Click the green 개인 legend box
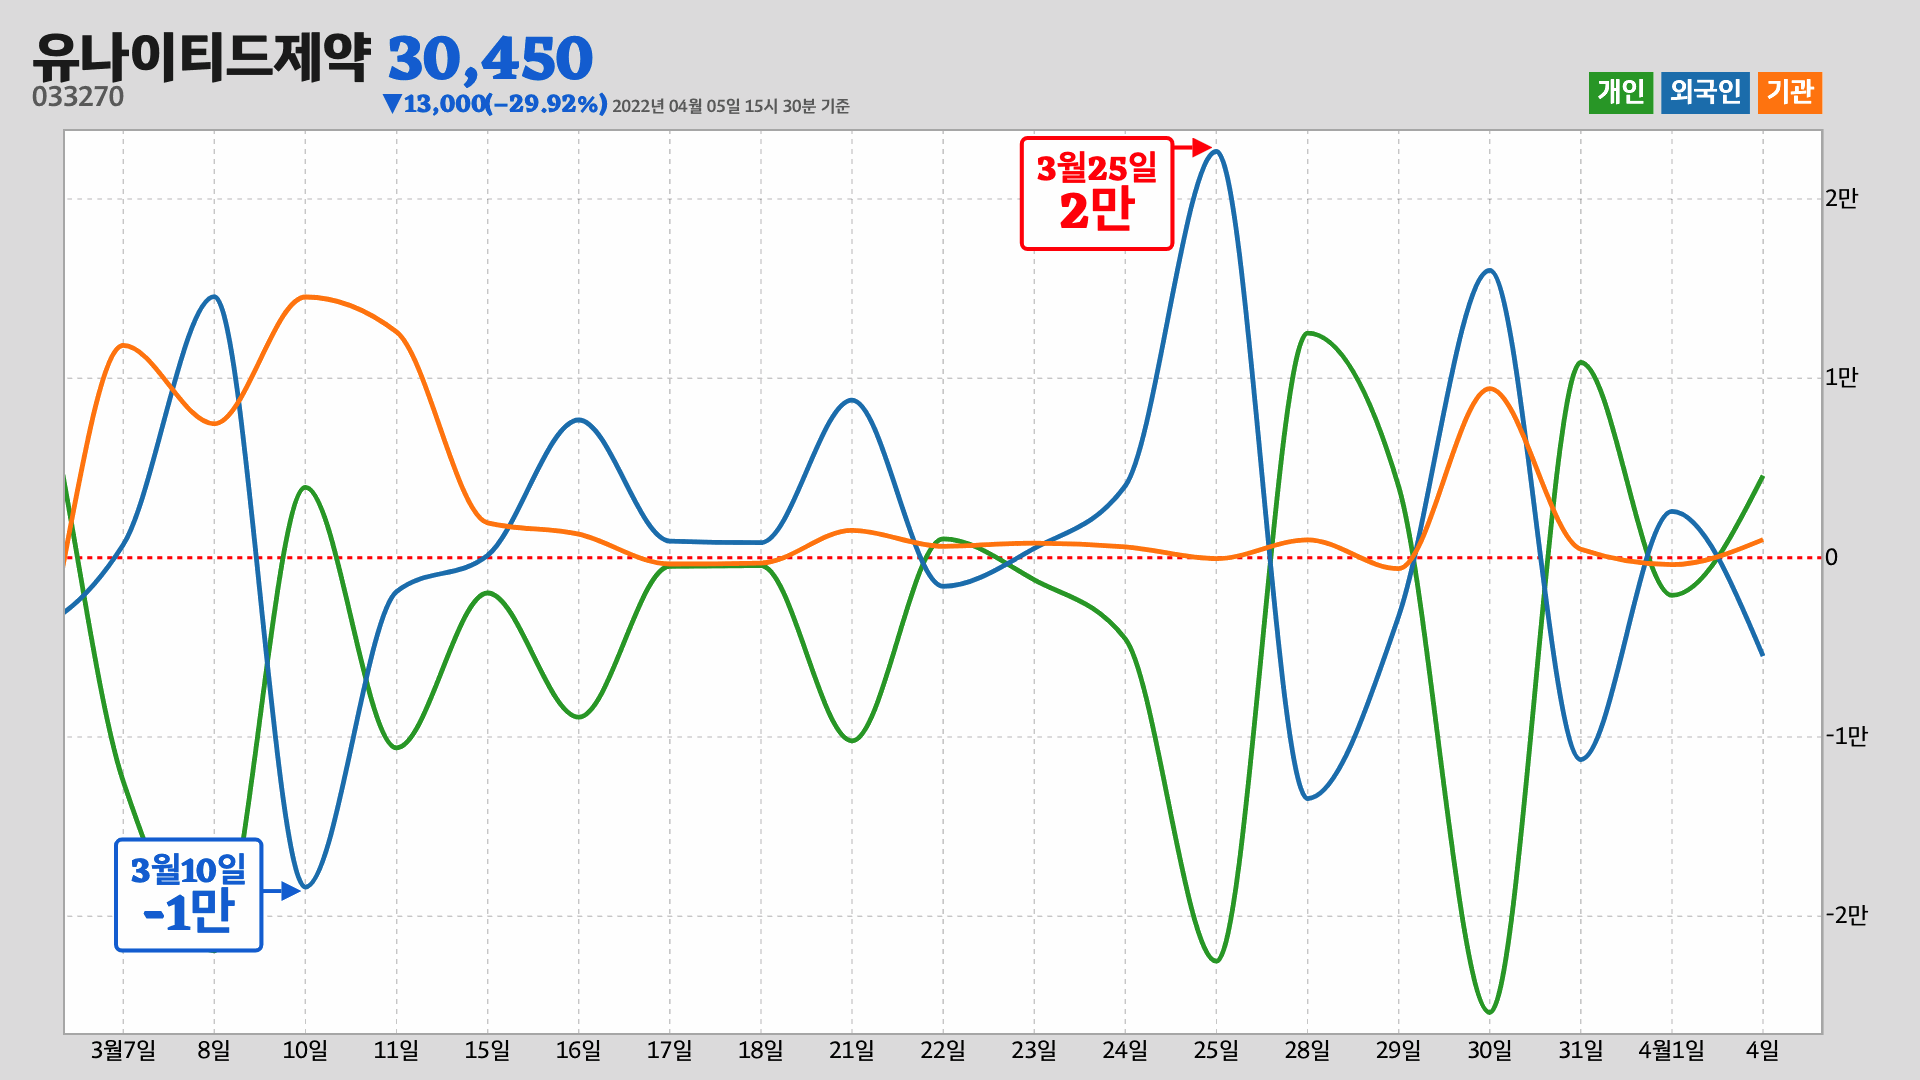This screenshot has height=1080, width=1920. coord(1621,93)
